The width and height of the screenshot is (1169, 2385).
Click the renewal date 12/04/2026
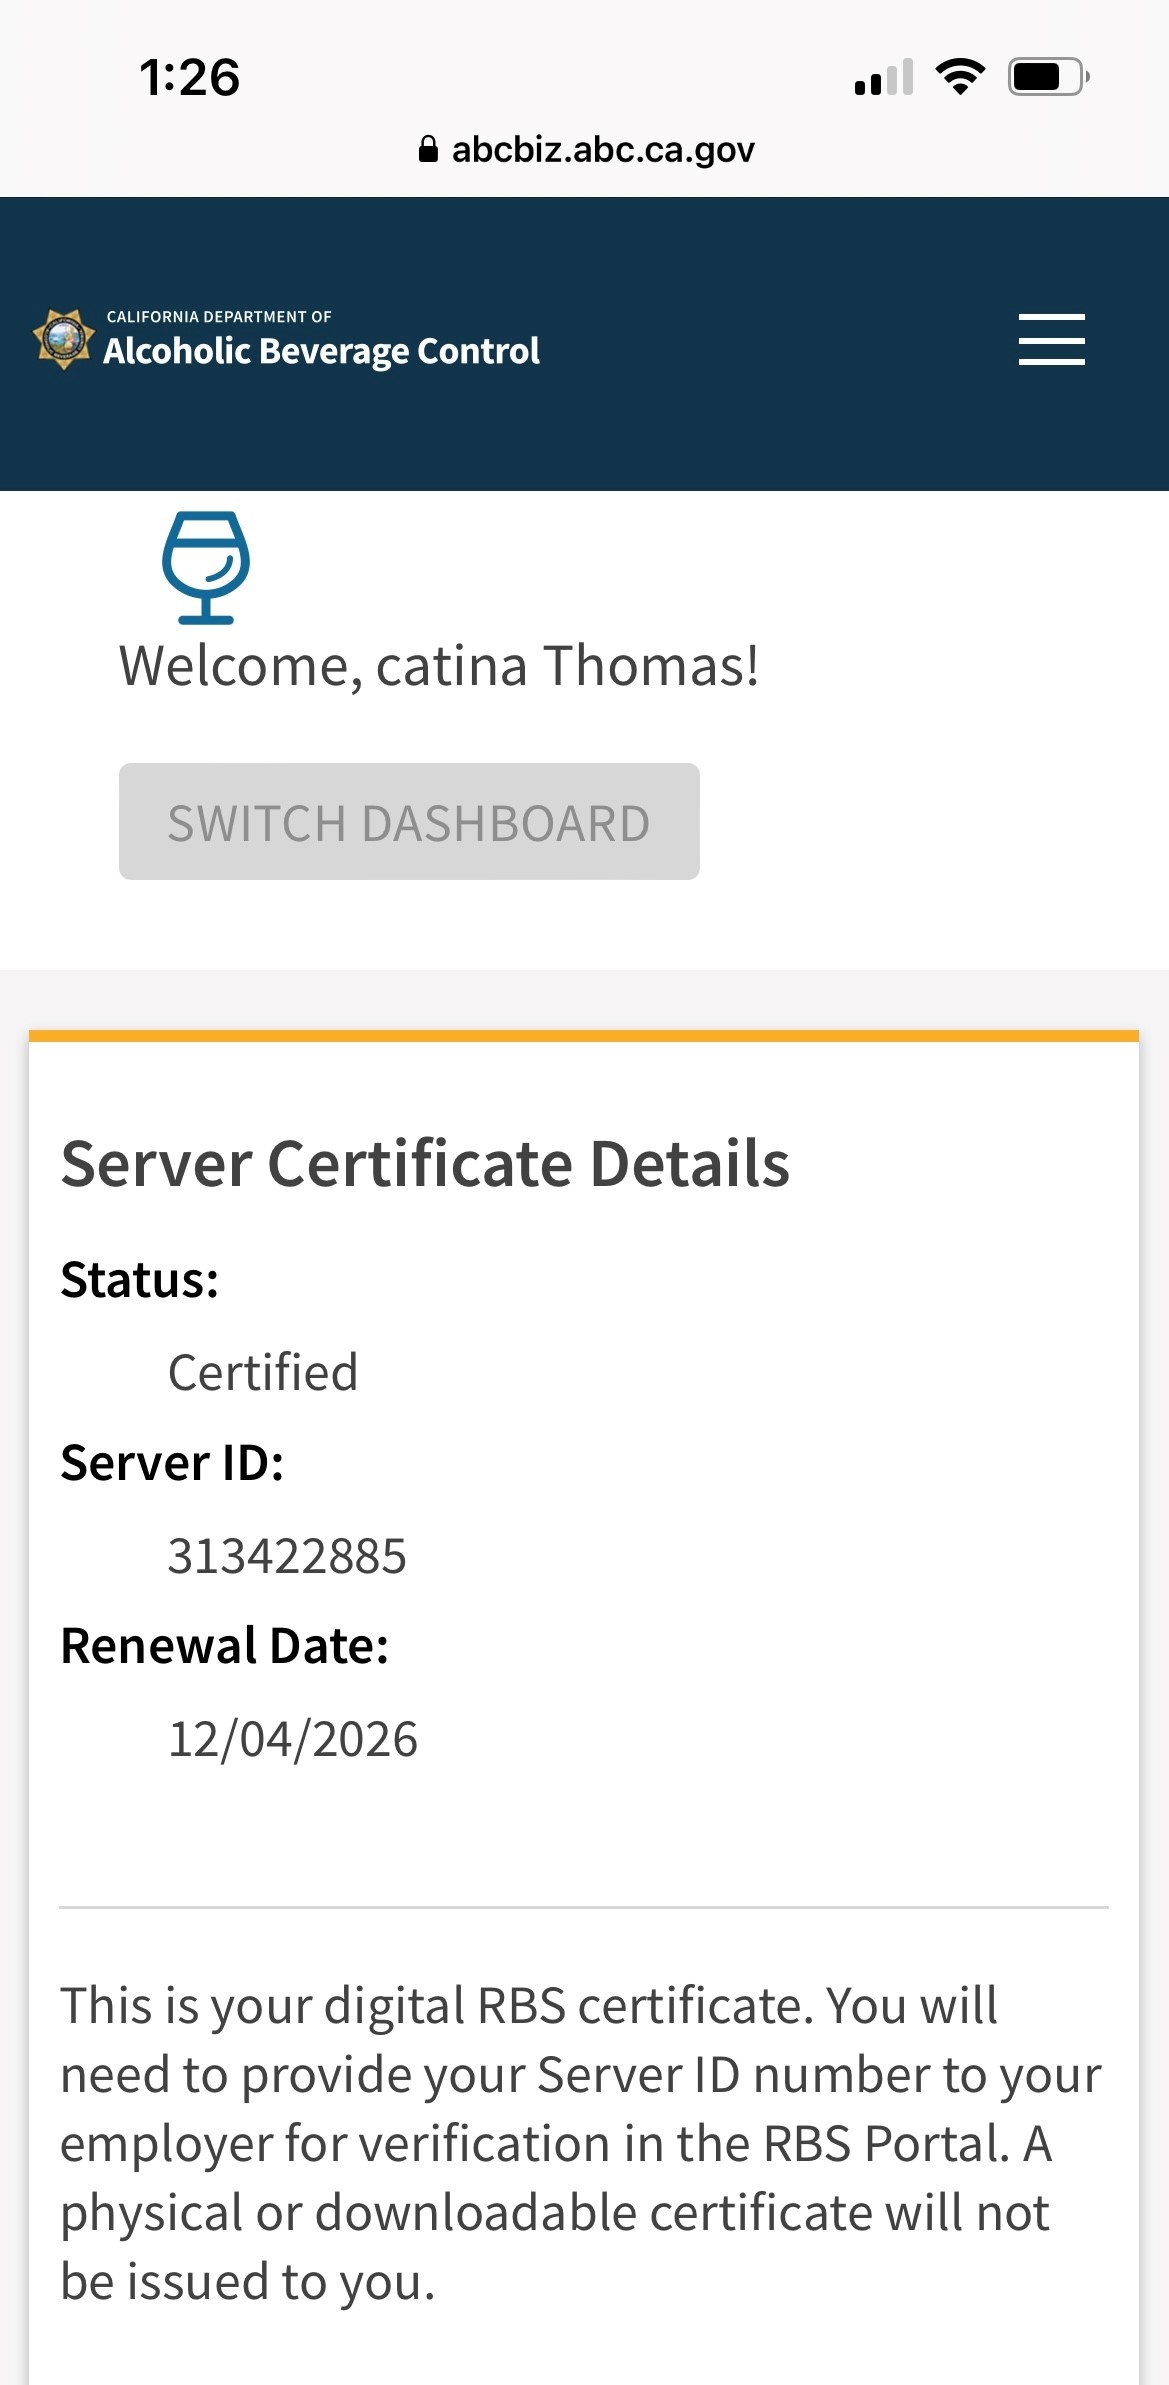pos(292,1739)
